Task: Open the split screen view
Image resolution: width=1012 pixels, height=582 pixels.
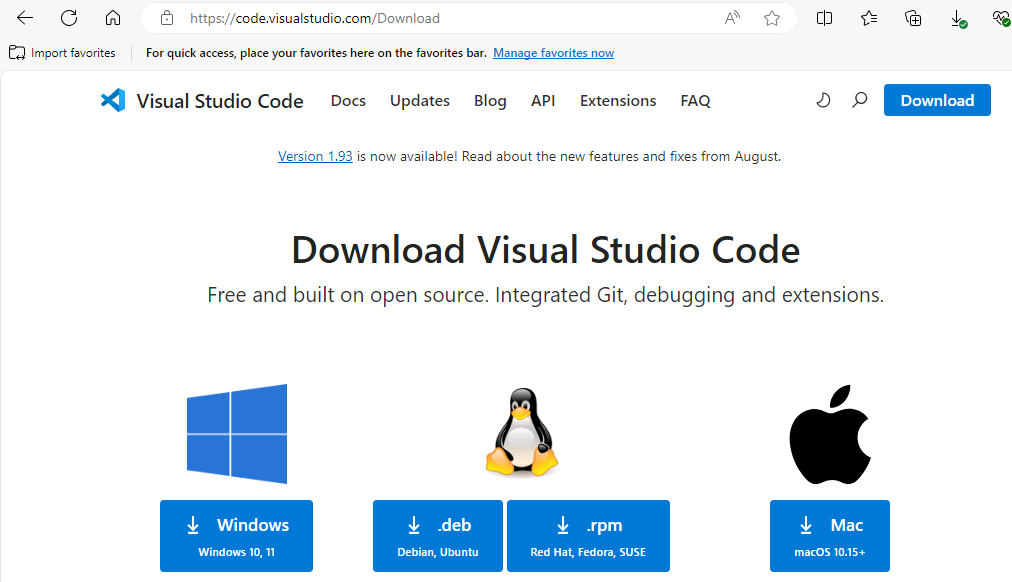Action: point(824,18)
